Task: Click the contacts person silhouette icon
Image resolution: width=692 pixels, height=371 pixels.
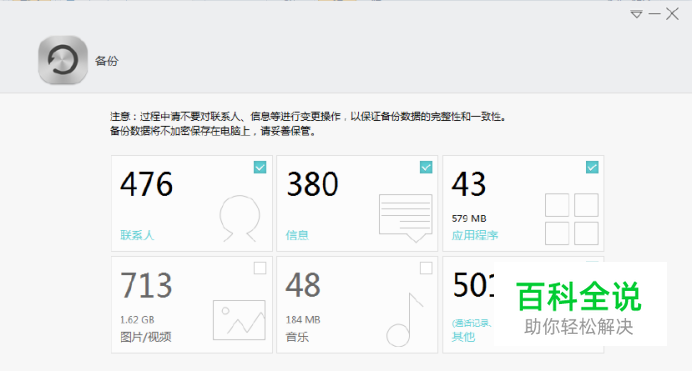Action: (x=240, y=218)
